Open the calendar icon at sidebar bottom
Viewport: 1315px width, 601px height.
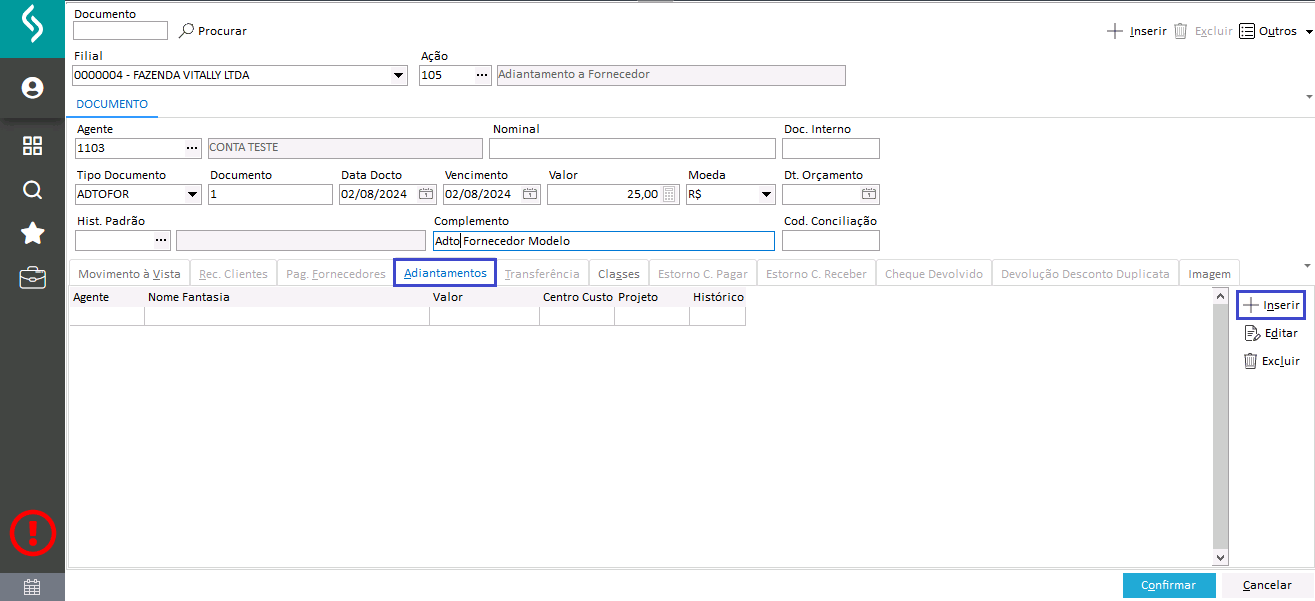tap(32, 587)
